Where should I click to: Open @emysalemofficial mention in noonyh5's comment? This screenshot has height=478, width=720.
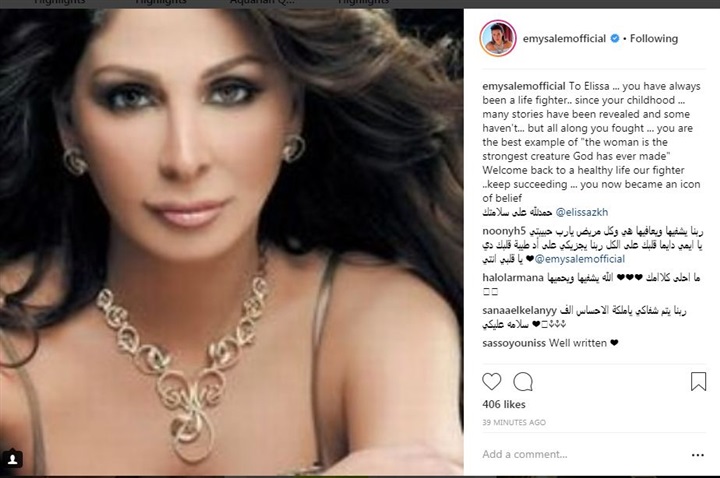[x=580, y=259]
